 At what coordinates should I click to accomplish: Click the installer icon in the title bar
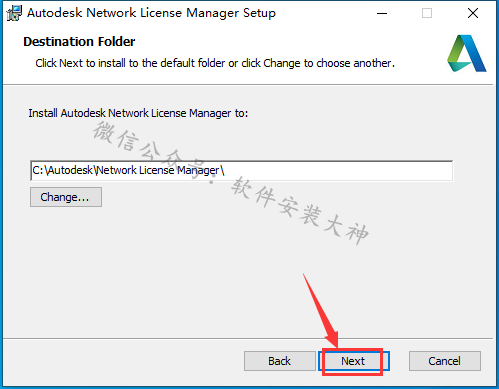pos(14,13)
